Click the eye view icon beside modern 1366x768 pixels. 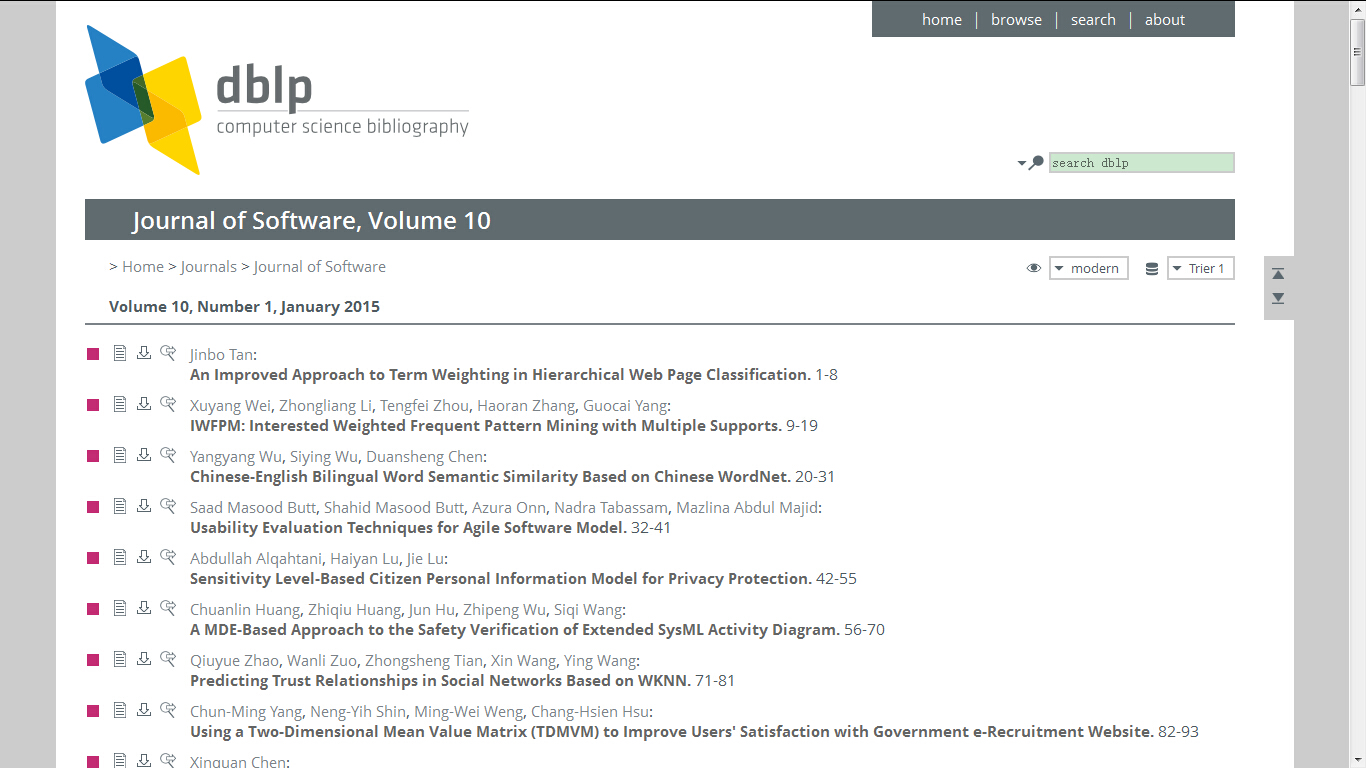point(1034,268)
